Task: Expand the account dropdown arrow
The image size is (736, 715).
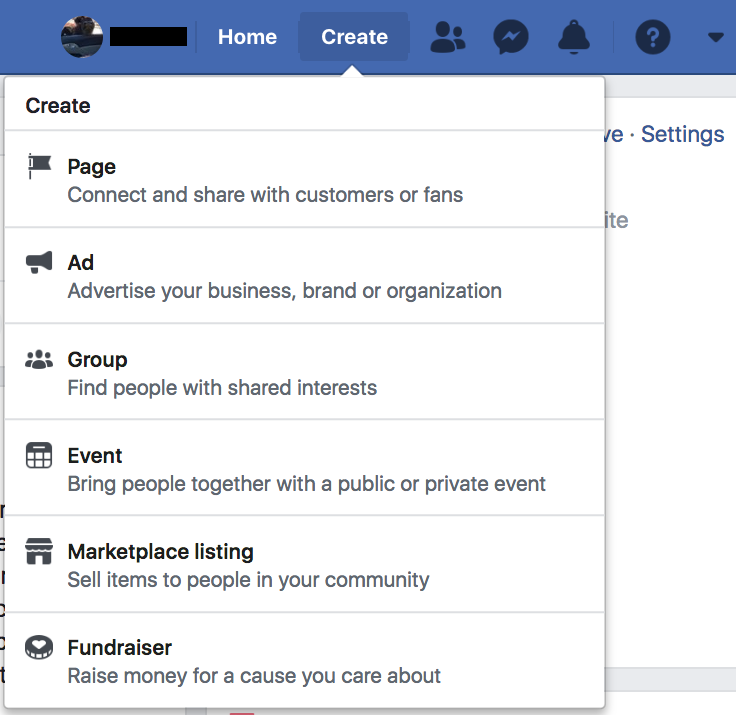Action: pos(715,38)
